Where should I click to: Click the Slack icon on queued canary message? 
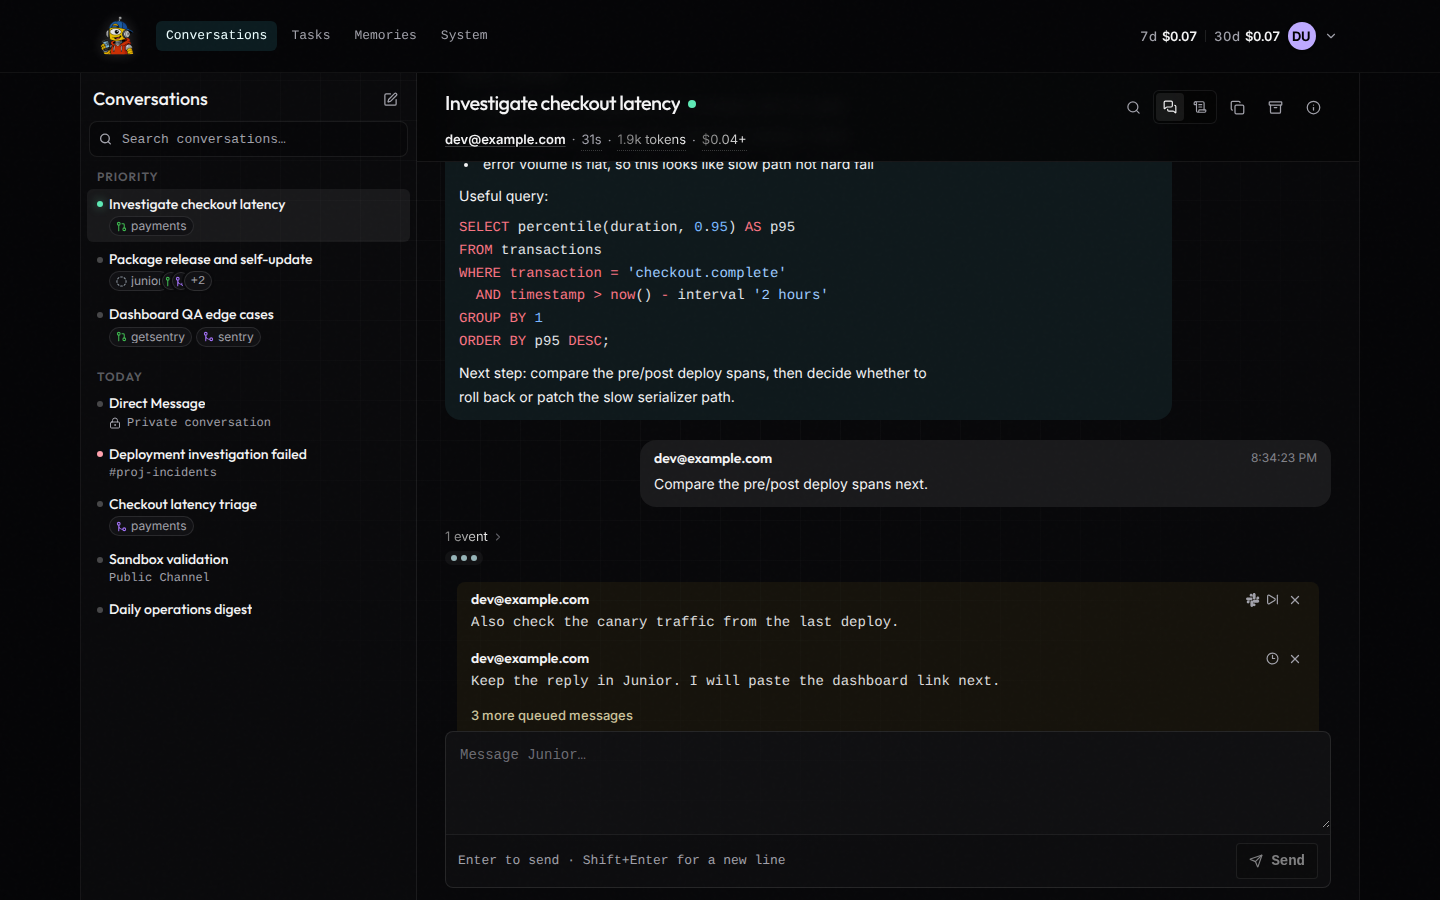[x=1252, y=600]
